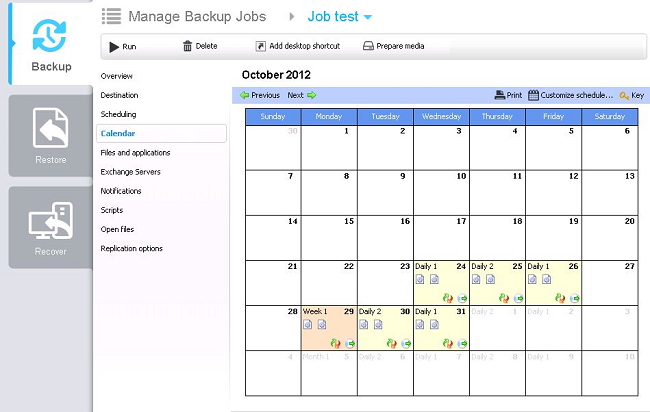Viewport: 650px width, 412px height.
Task: Delete the job with trash icon
Action: [x=187, y=46]
